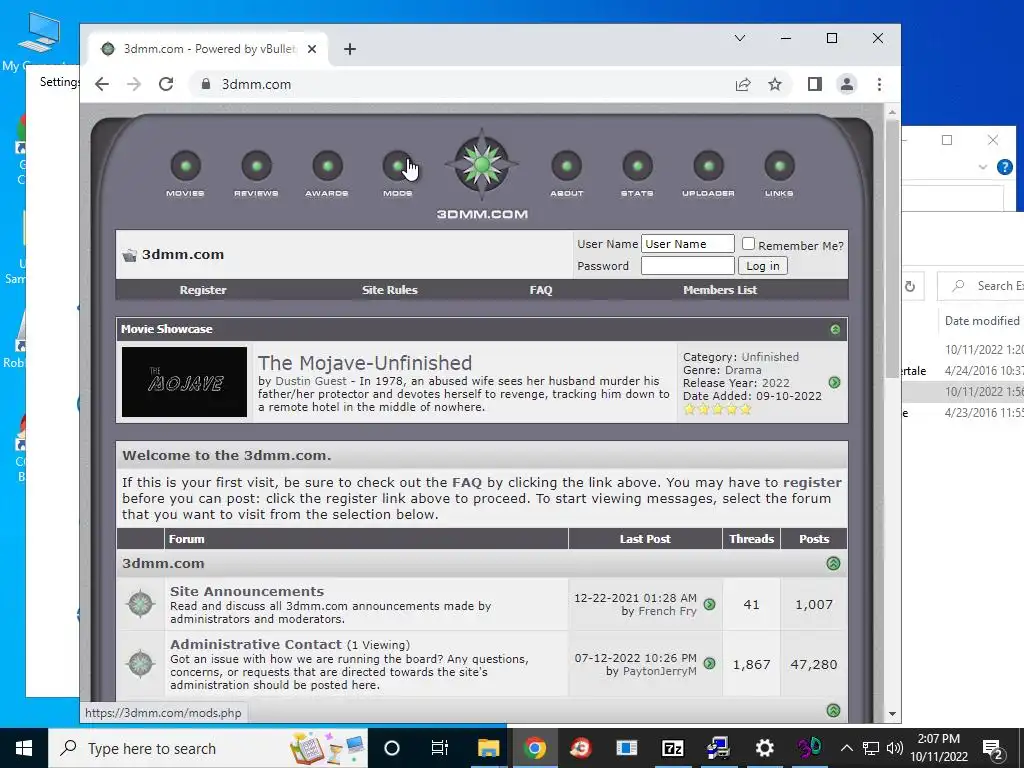Click Chrome address bar URL
The image size is (1024, 768).
coord(257,84)
